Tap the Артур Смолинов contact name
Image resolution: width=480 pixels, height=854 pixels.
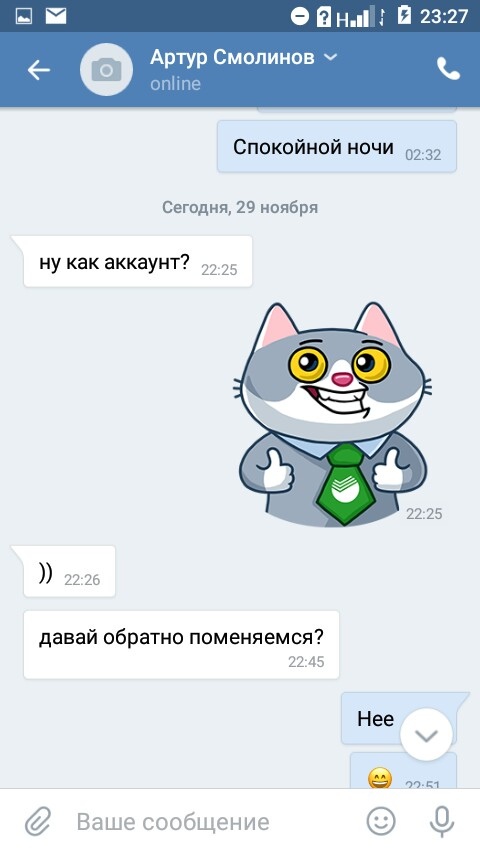(232, 57)
